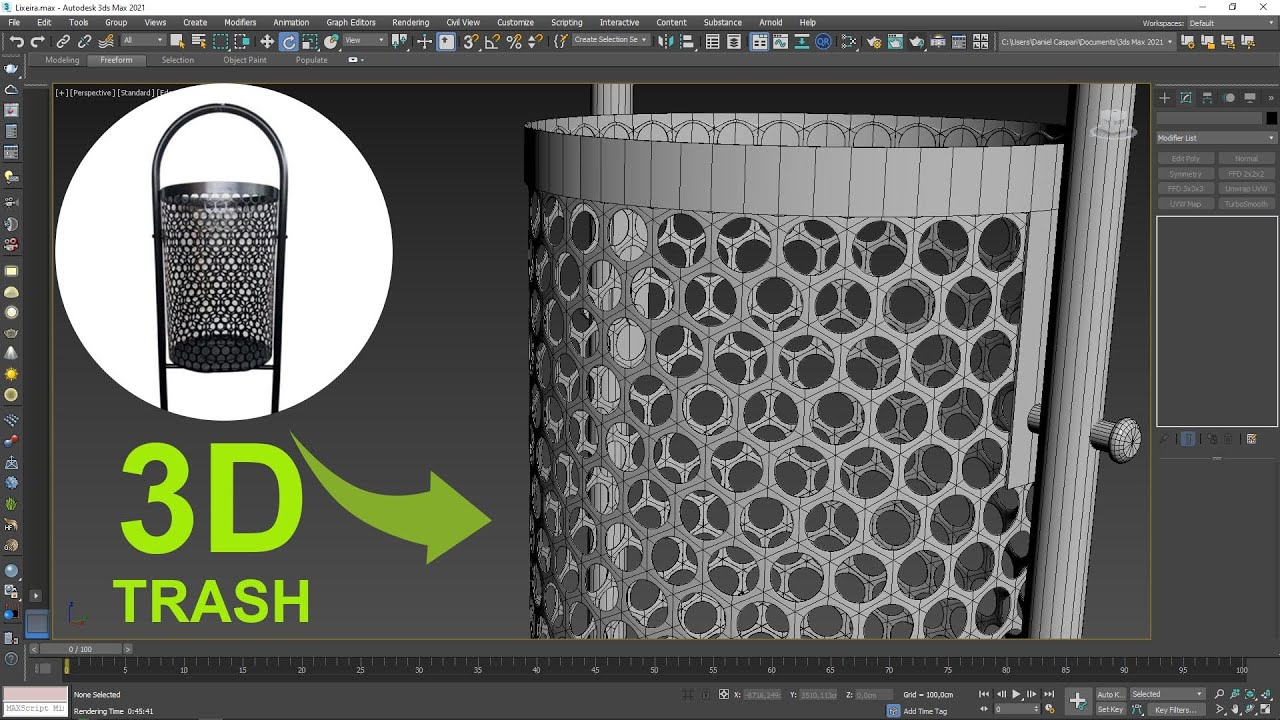The image size is (1280, 720).
Task: Switch to the Object Paint ribbon tab
Action: [245, 60]
